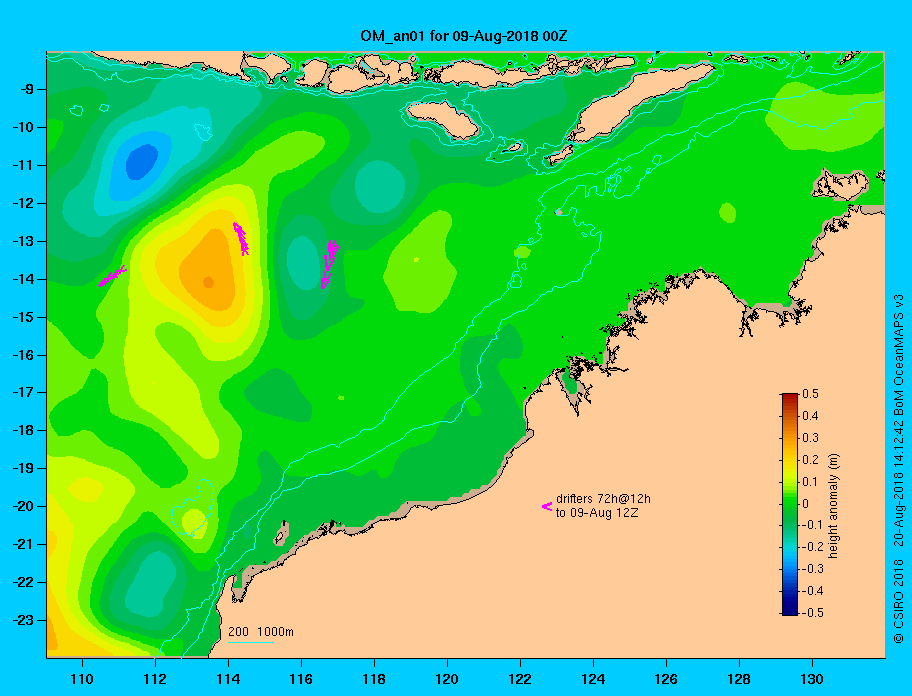Click the dark blue bottom of the colorbar

(x=790, y=611)
